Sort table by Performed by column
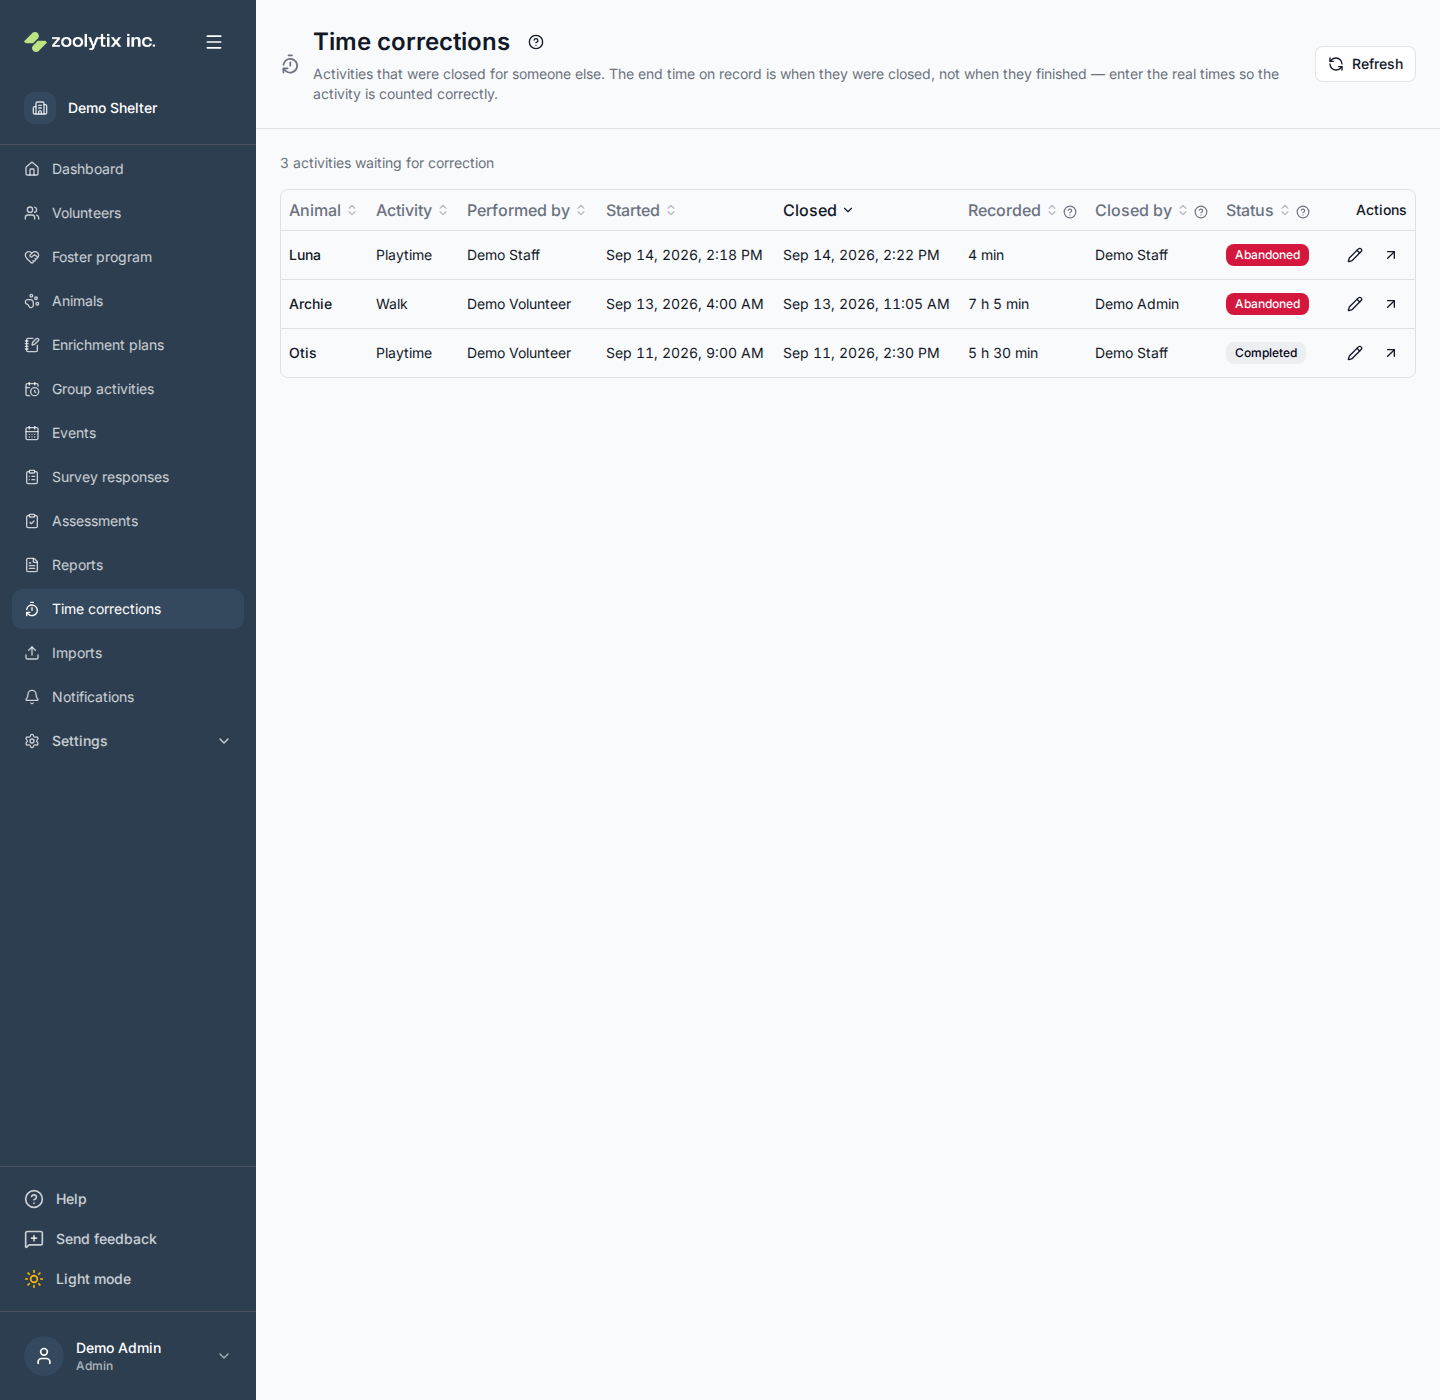The image size is (1440, 1400). (x=526, y=210)
